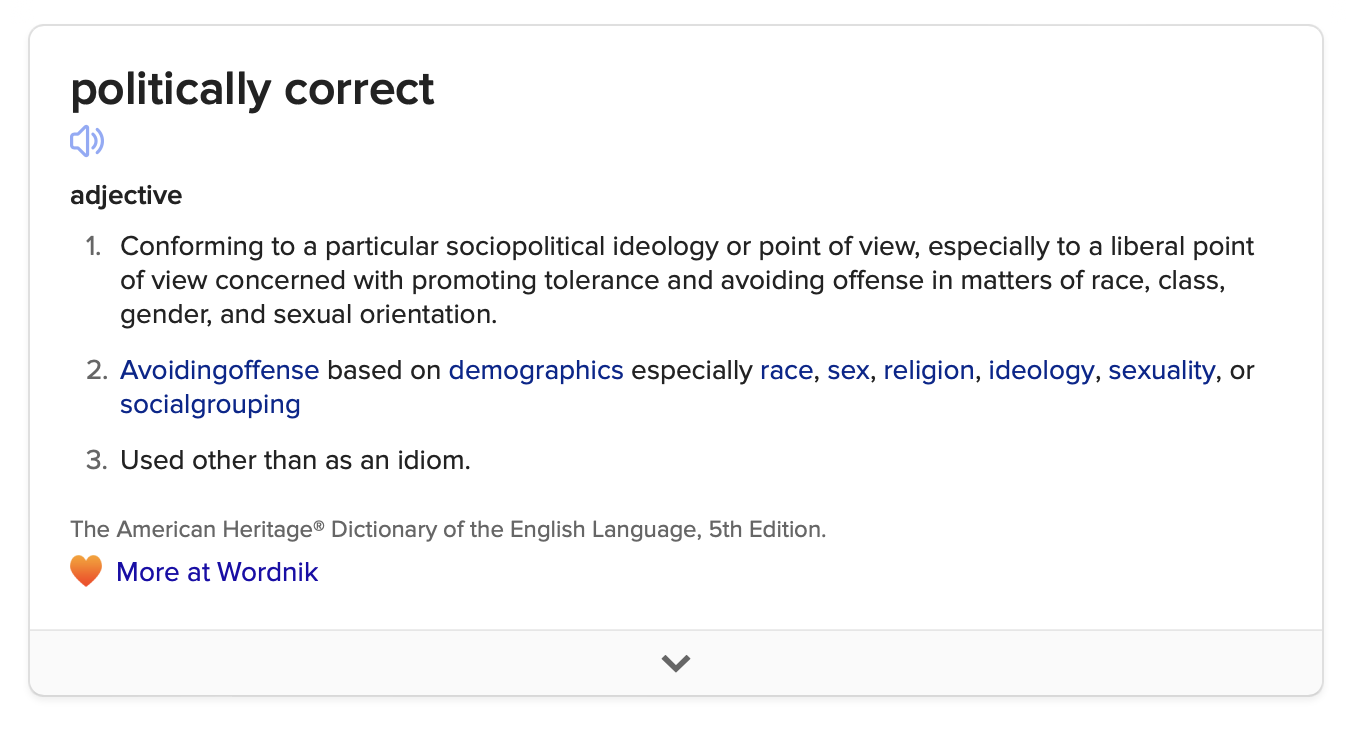The width and height of the screenshot is (1346, 732).
Task: Open the sex link in definition
Action: coord(848,370)
